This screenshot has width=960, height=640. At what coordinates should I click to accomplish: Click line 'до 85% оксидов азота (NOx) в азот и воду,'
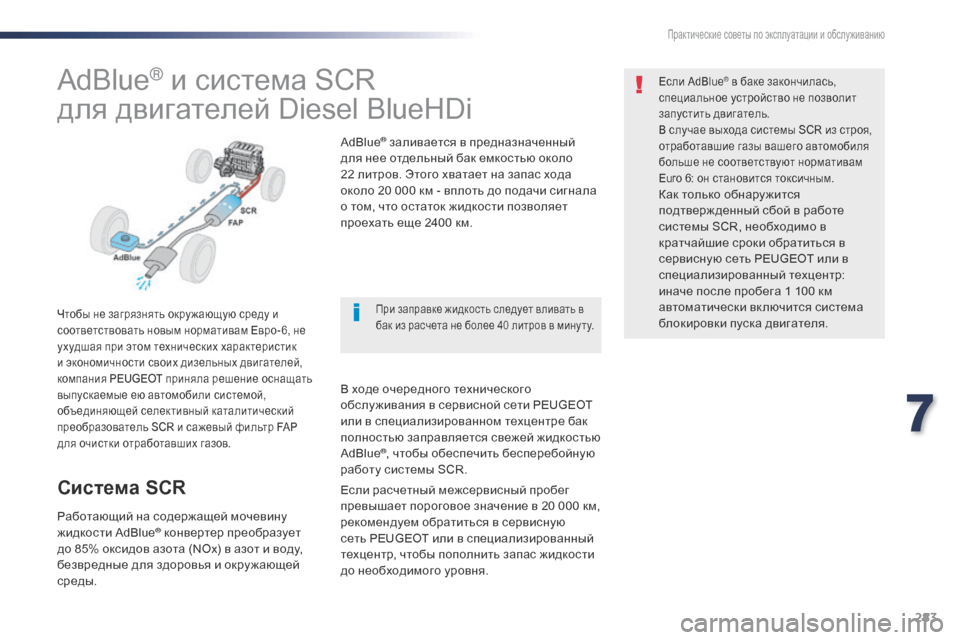(x=180, y=549)
